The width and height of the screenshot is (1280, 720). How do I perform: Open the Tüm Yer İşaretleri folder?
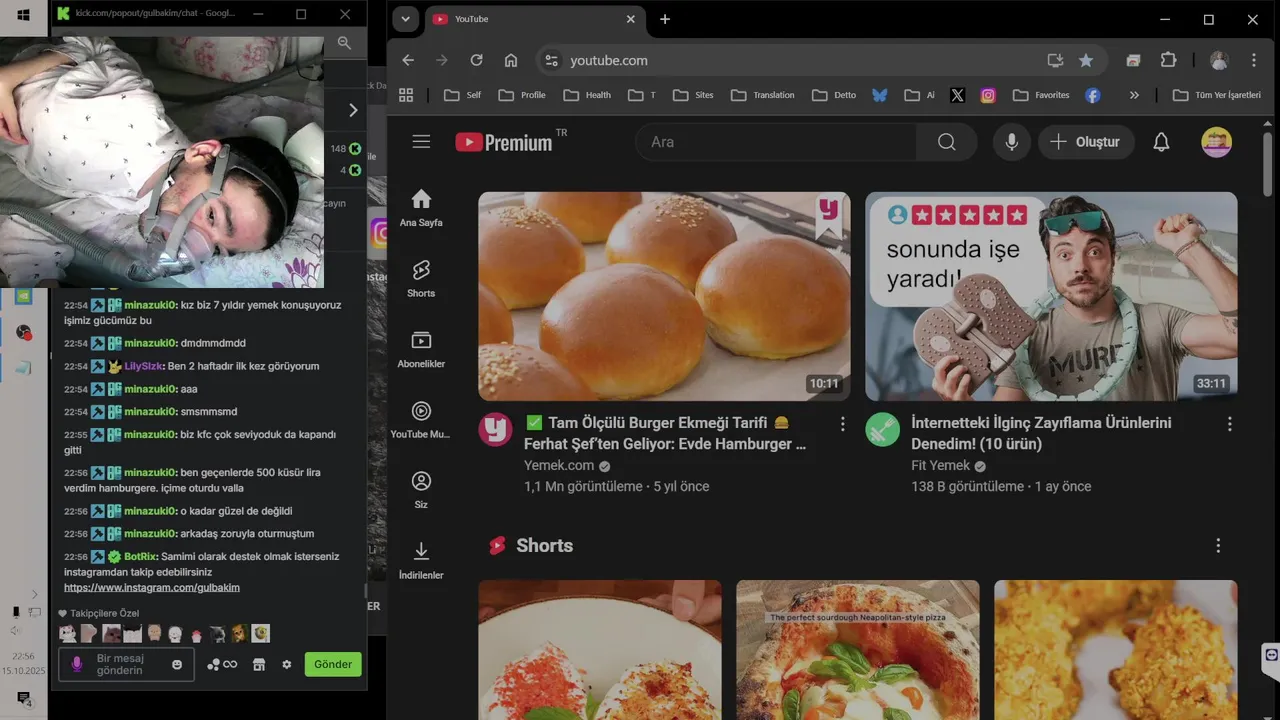(1217, 95)
